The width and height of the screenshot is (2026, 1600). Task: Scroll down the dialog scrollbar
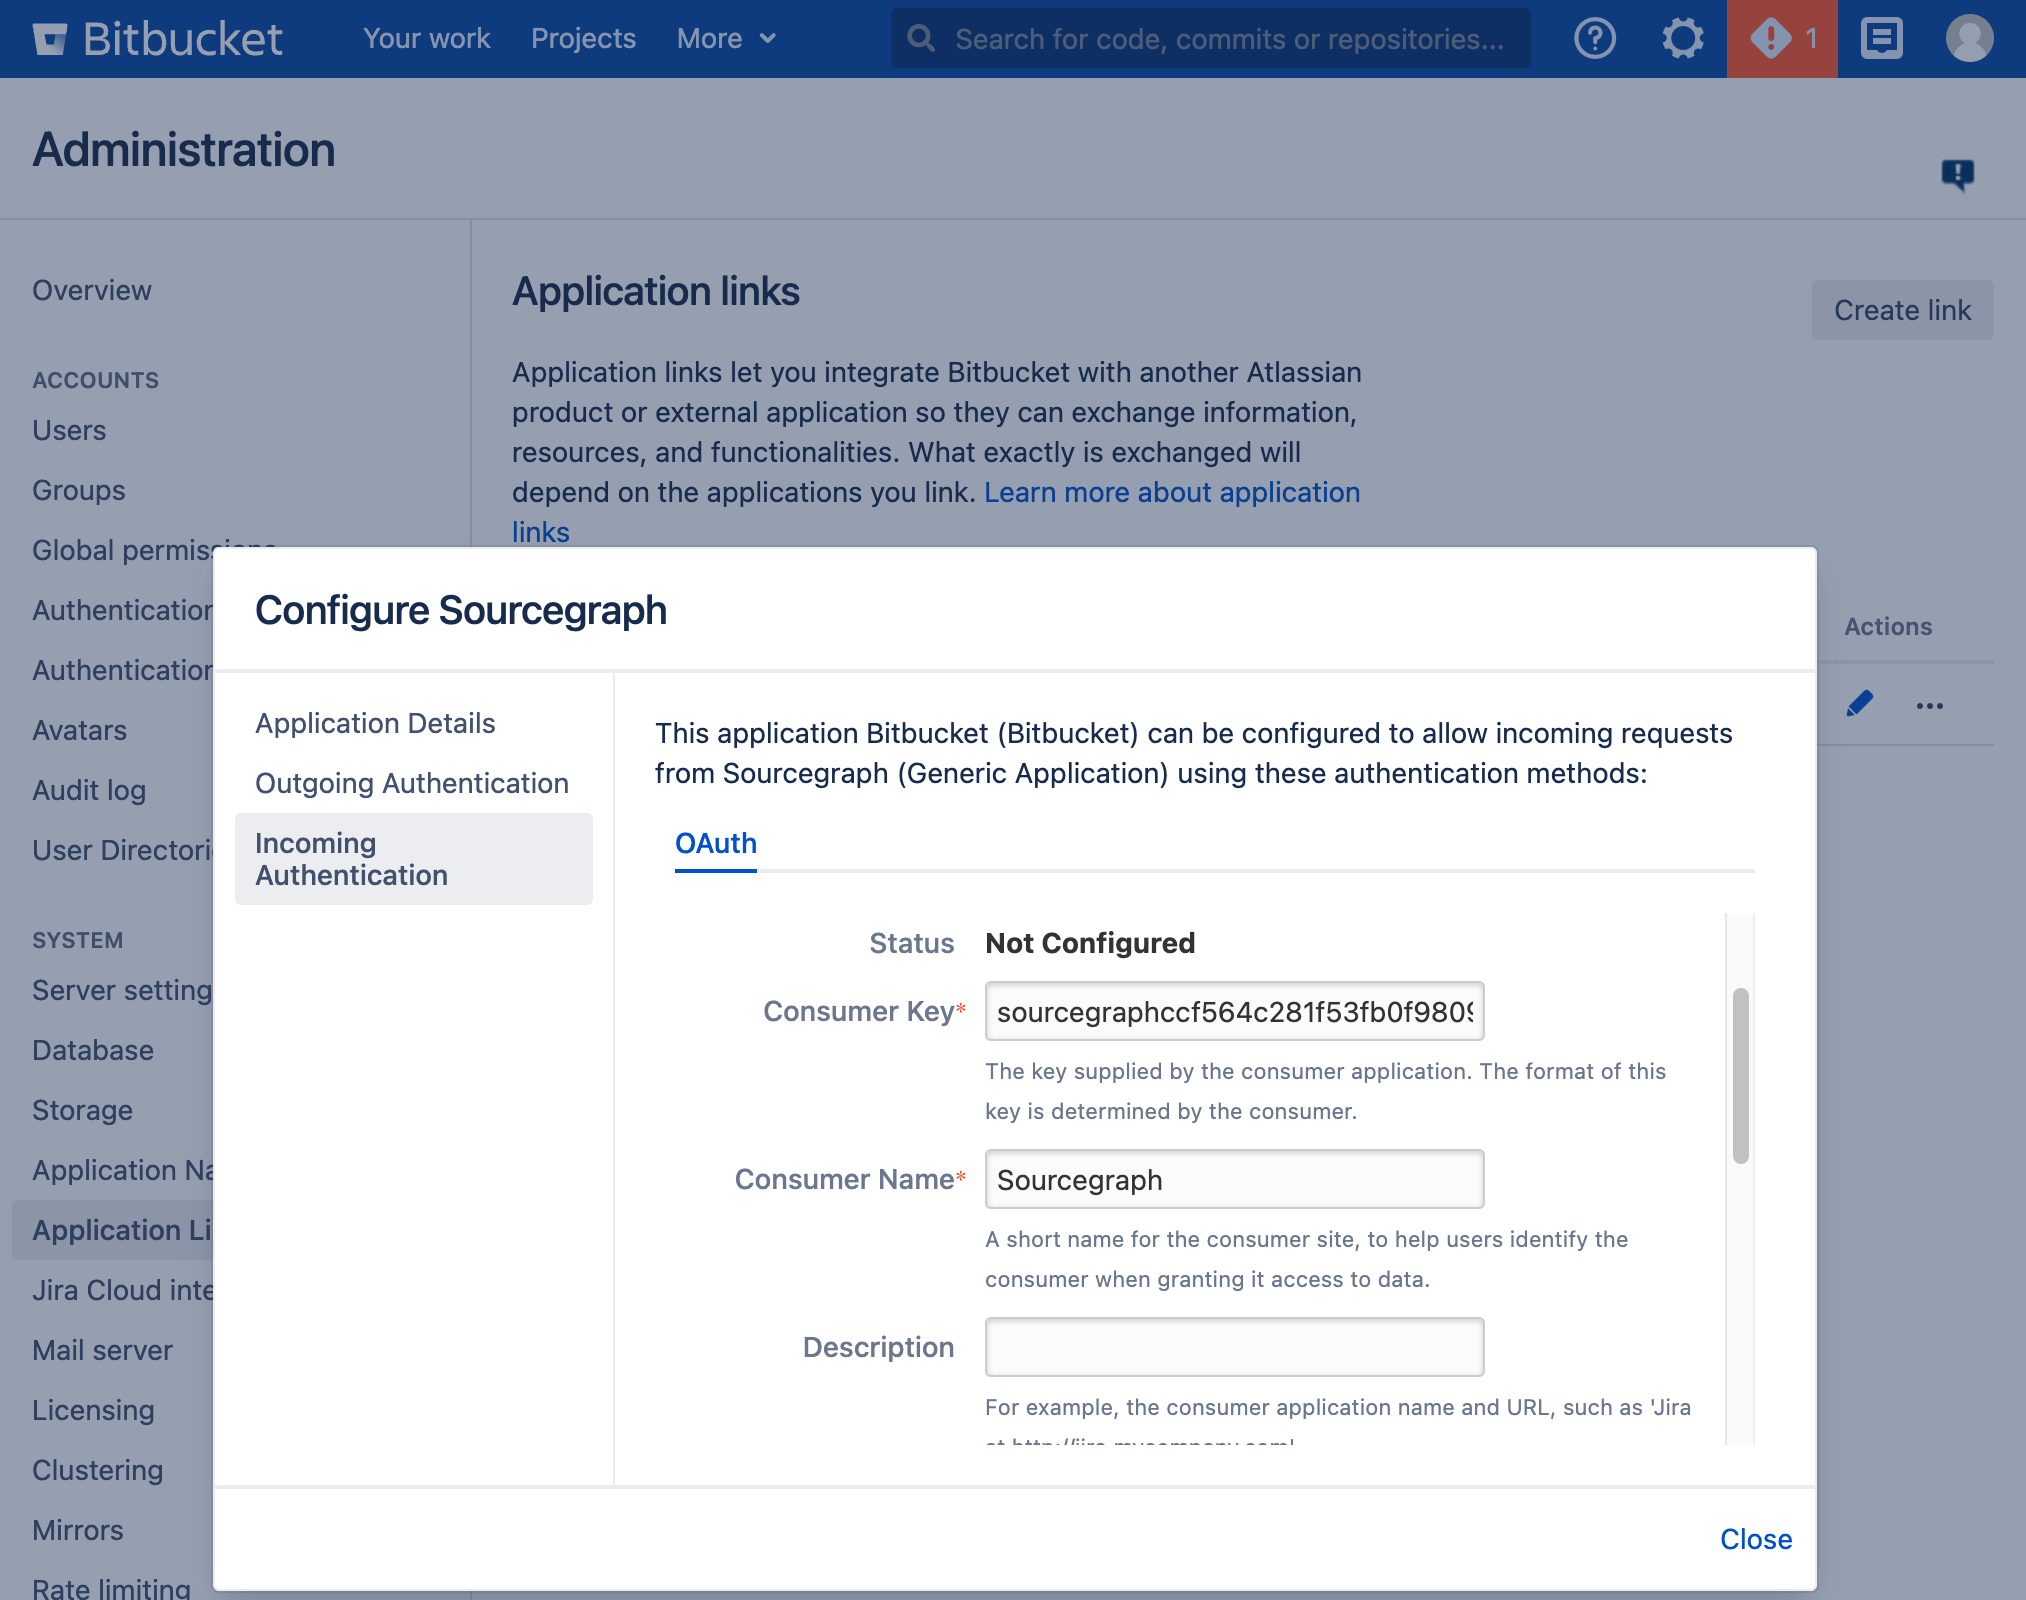pyautogui.click(x=1738, y=1316)
